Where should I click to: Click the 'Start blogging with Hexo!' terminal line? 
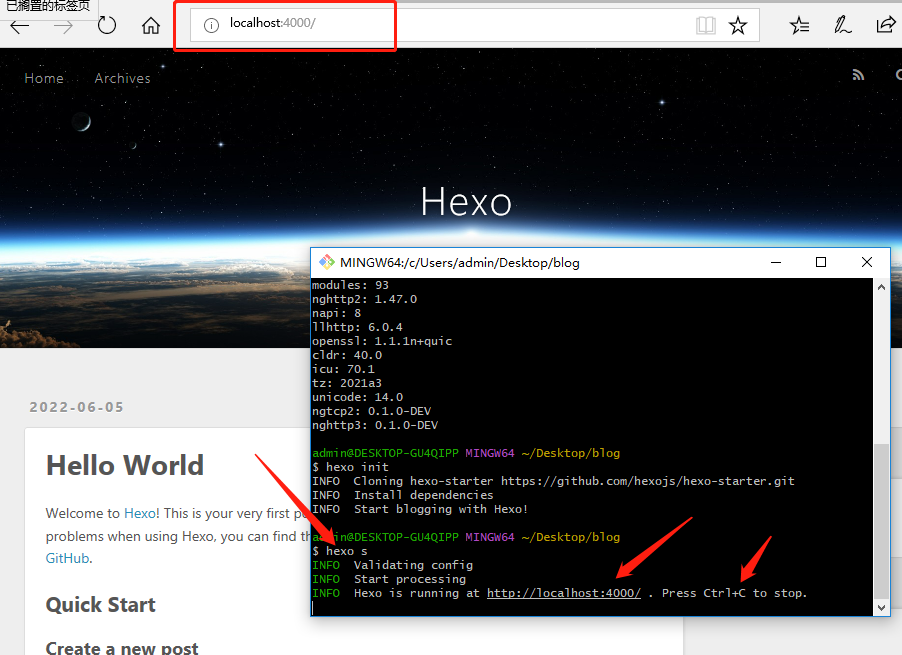click(420, 509)
